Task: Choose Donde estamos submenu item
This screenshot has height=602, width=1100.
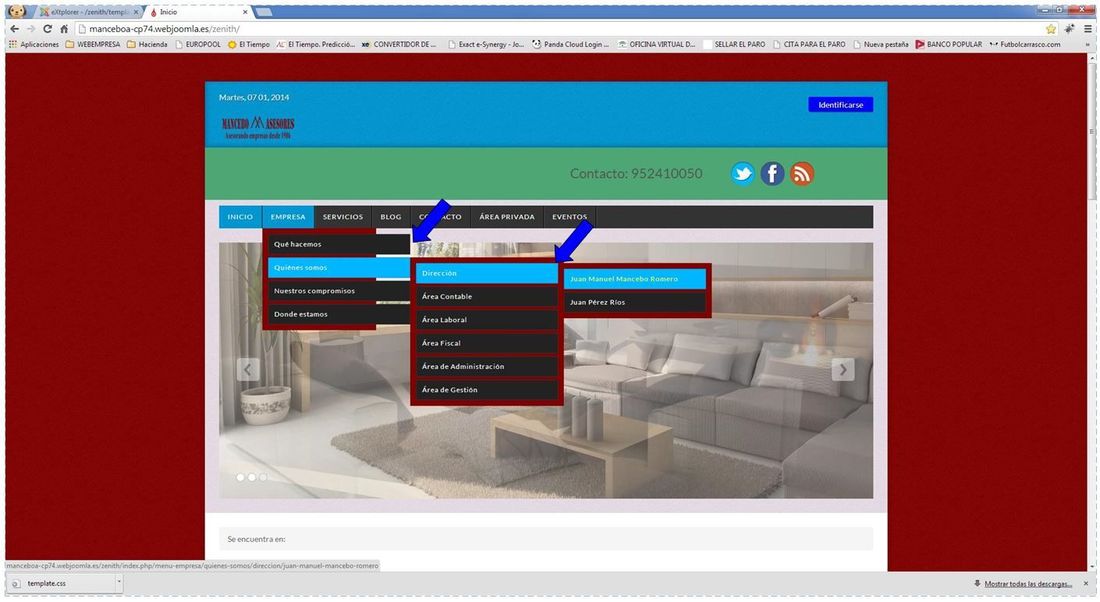Action: coord(339,314)
